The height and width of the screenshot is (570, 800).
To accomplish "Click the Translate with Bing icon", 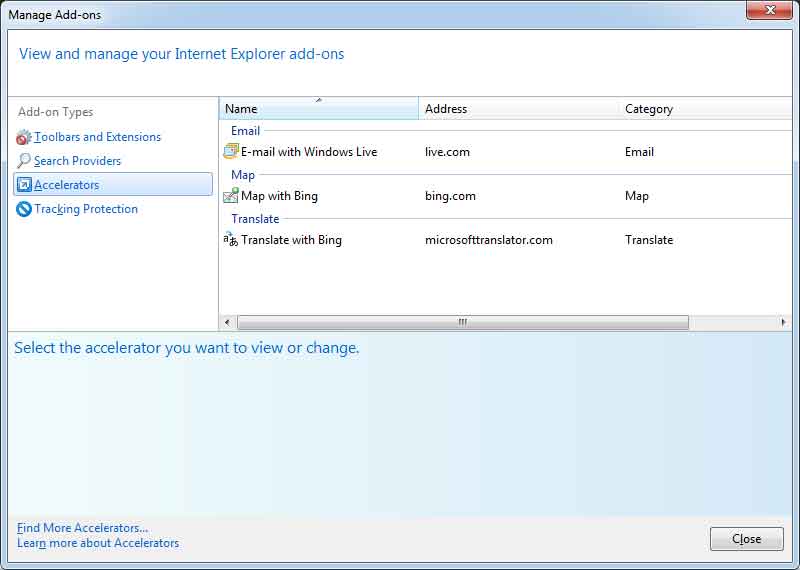I will click(231, 239).
